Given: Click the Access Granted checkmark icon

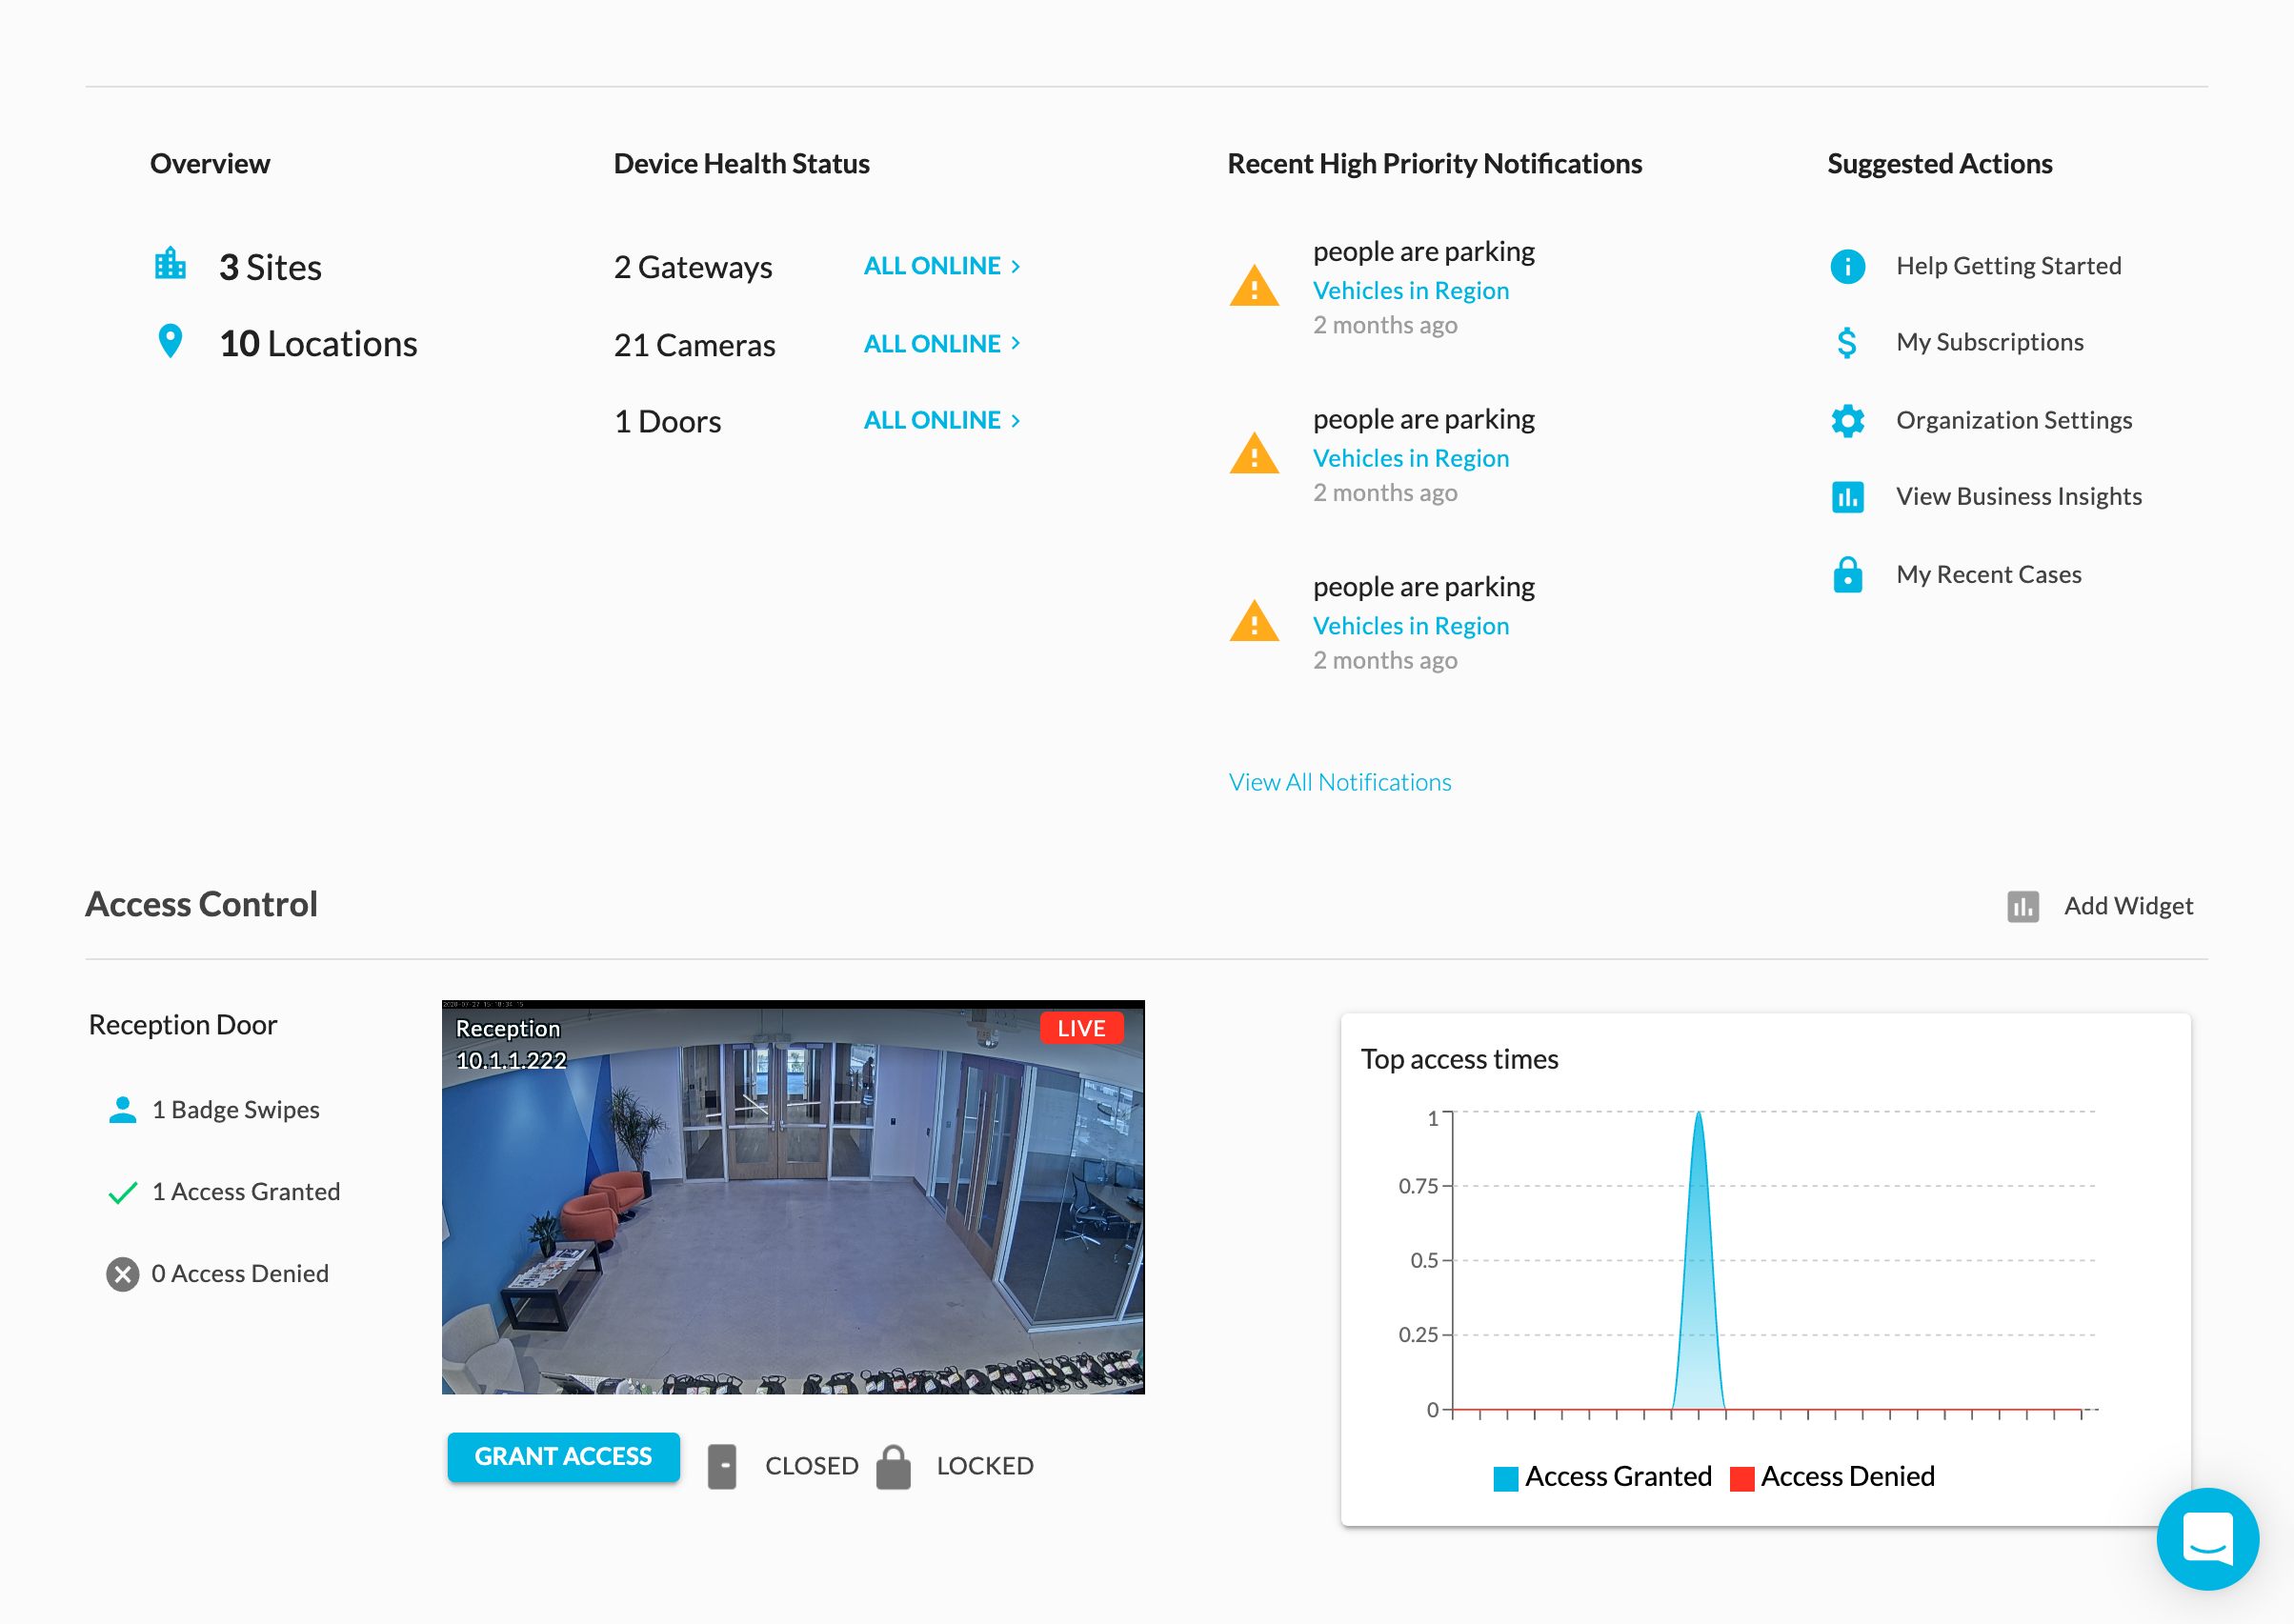Looking at the screenshot, I should 122,1192.
